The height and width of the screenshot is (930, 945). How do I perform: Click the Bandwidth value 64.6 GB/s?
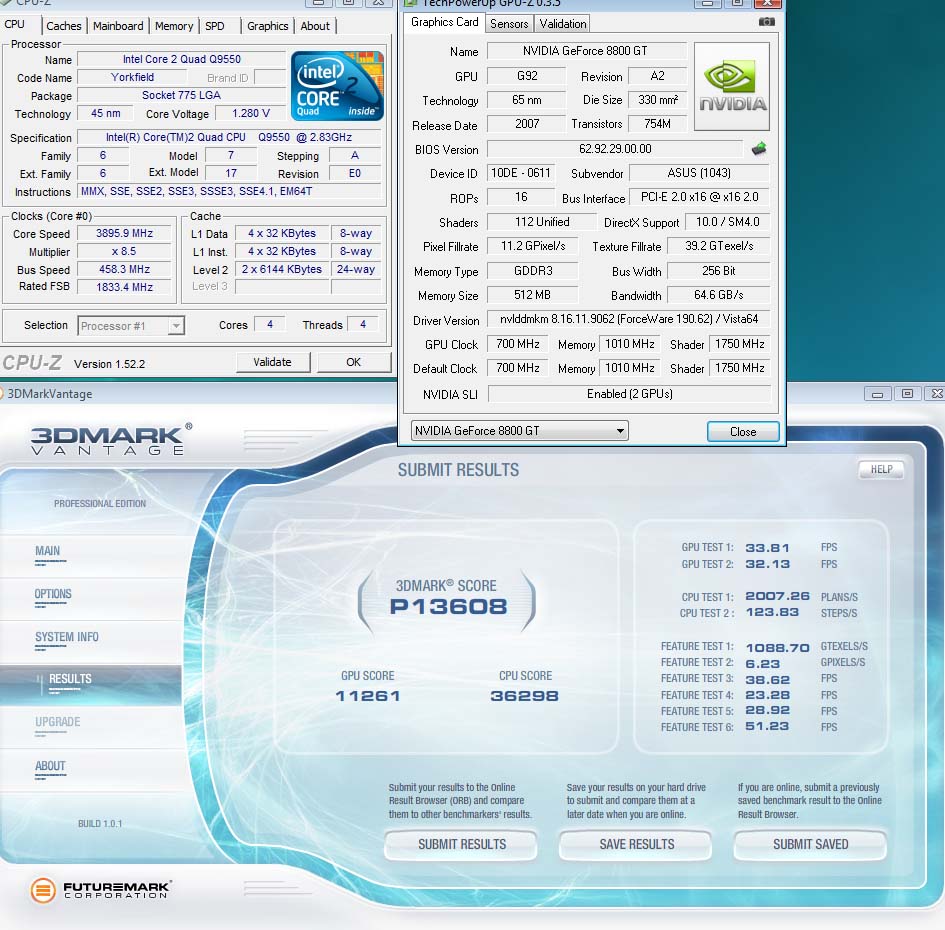pyautogui.click(x=718, y=295)
